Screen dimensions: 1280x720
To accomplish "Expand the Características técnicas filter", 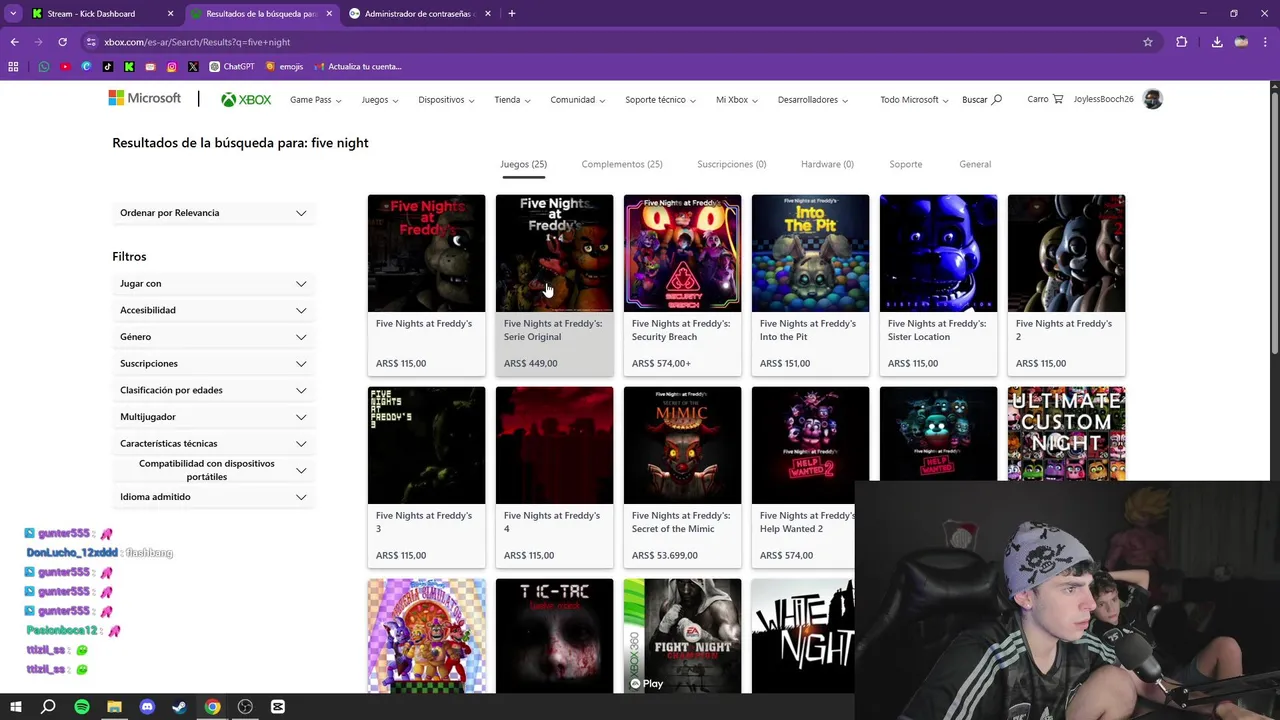I will point(213,443).
